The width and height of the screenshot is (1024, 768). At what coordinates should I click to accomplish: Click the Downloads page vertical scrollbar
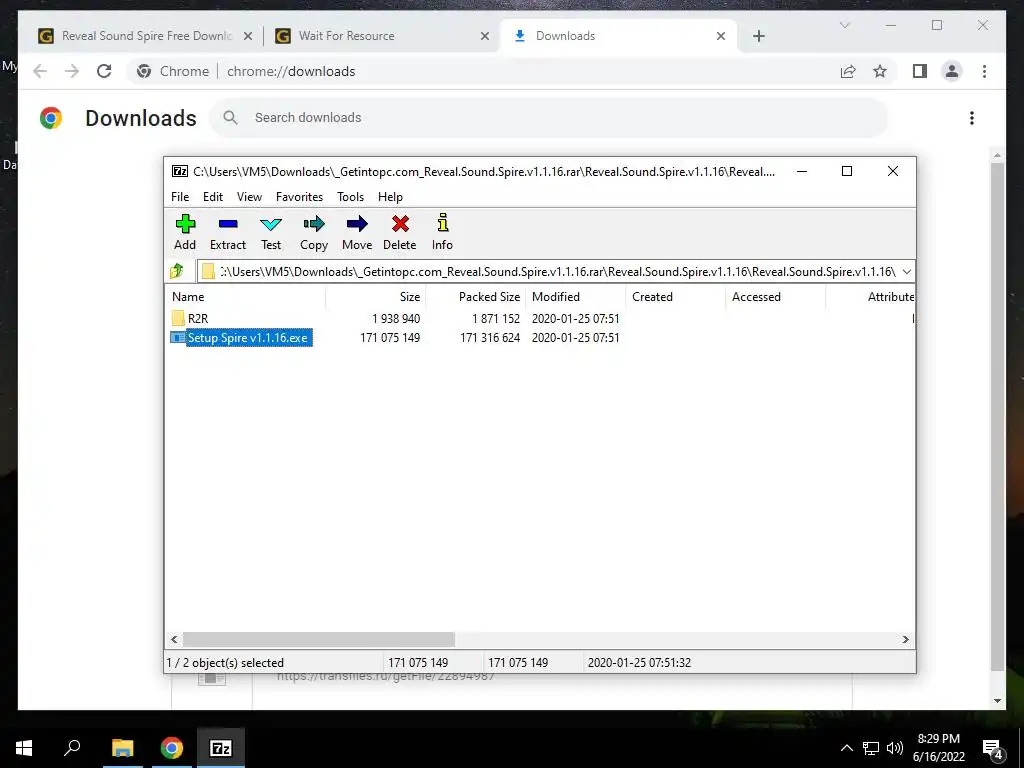(997, 418)
